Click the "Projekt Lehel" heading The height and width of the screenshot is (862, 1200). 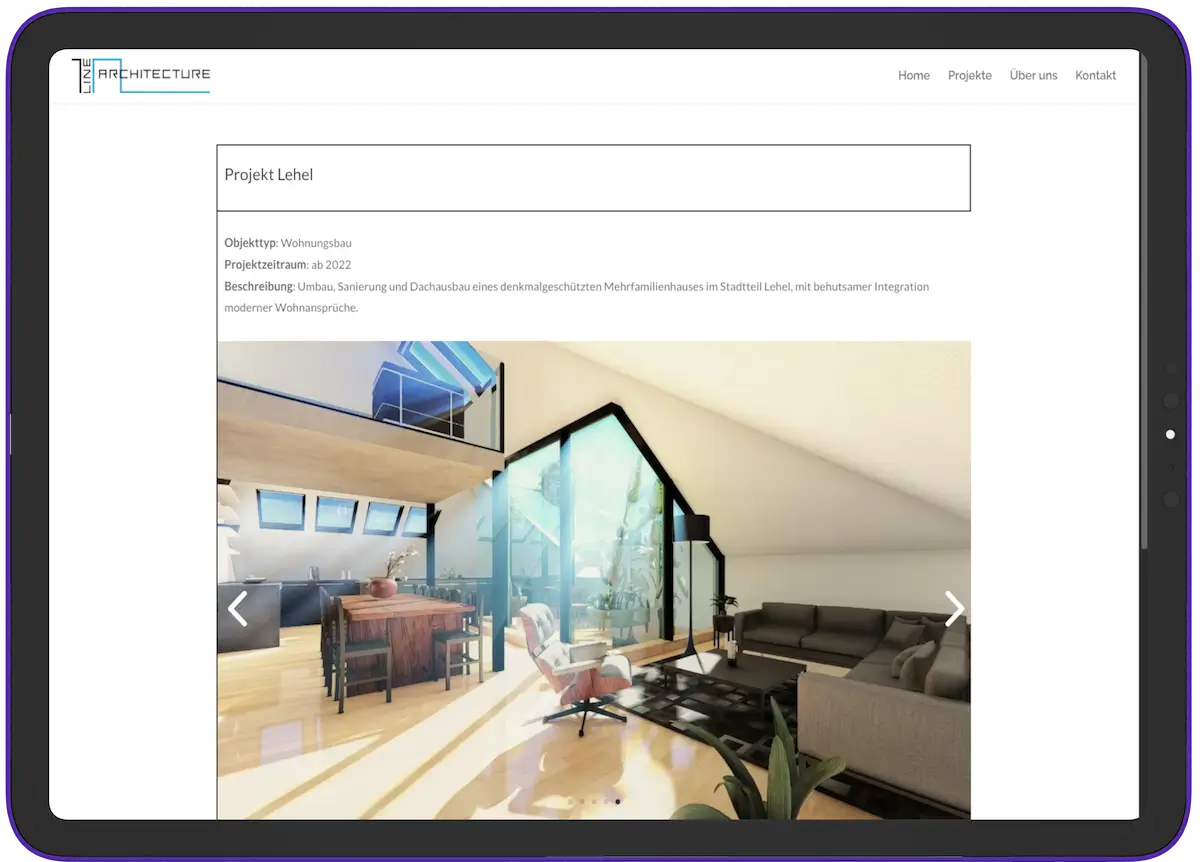pyautogui.click(x=269, y=175)
